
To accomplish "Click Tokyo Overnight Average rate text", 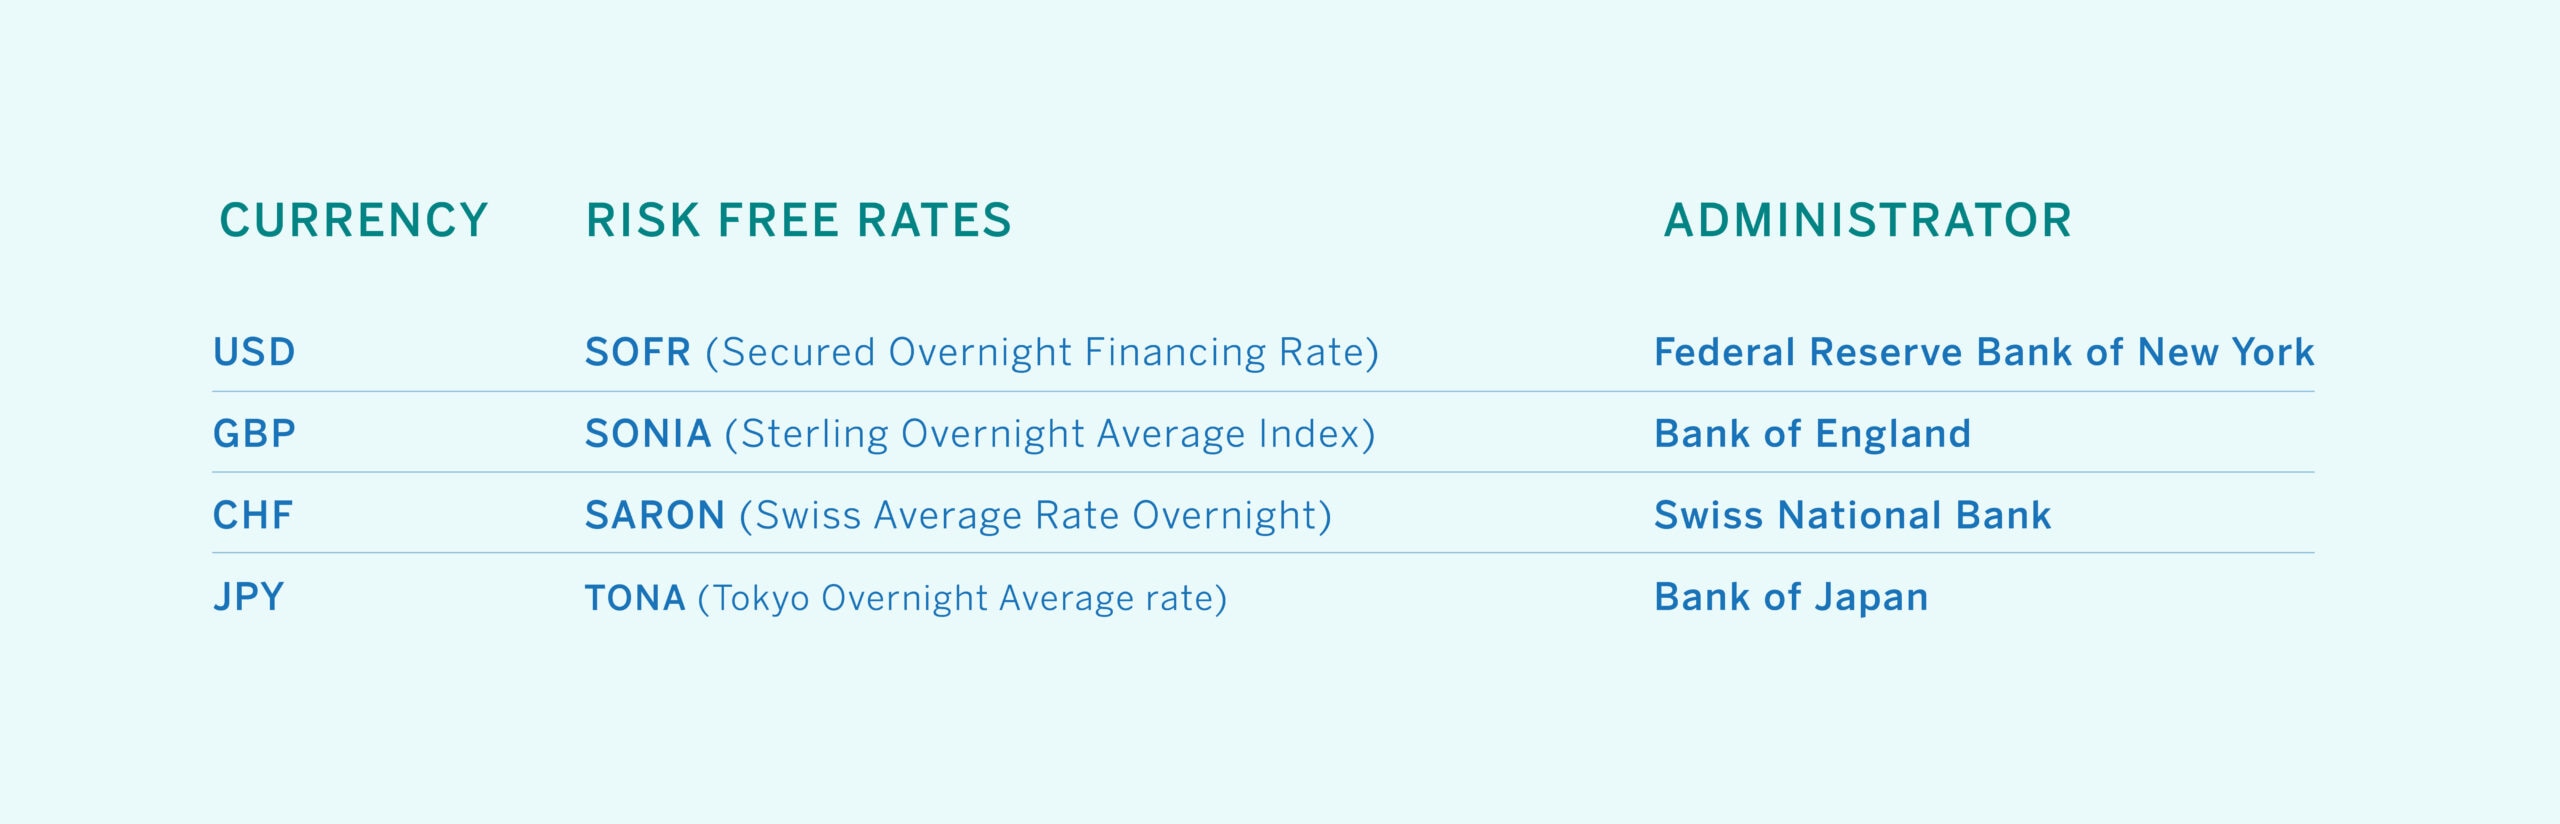I will pos(962,599).
